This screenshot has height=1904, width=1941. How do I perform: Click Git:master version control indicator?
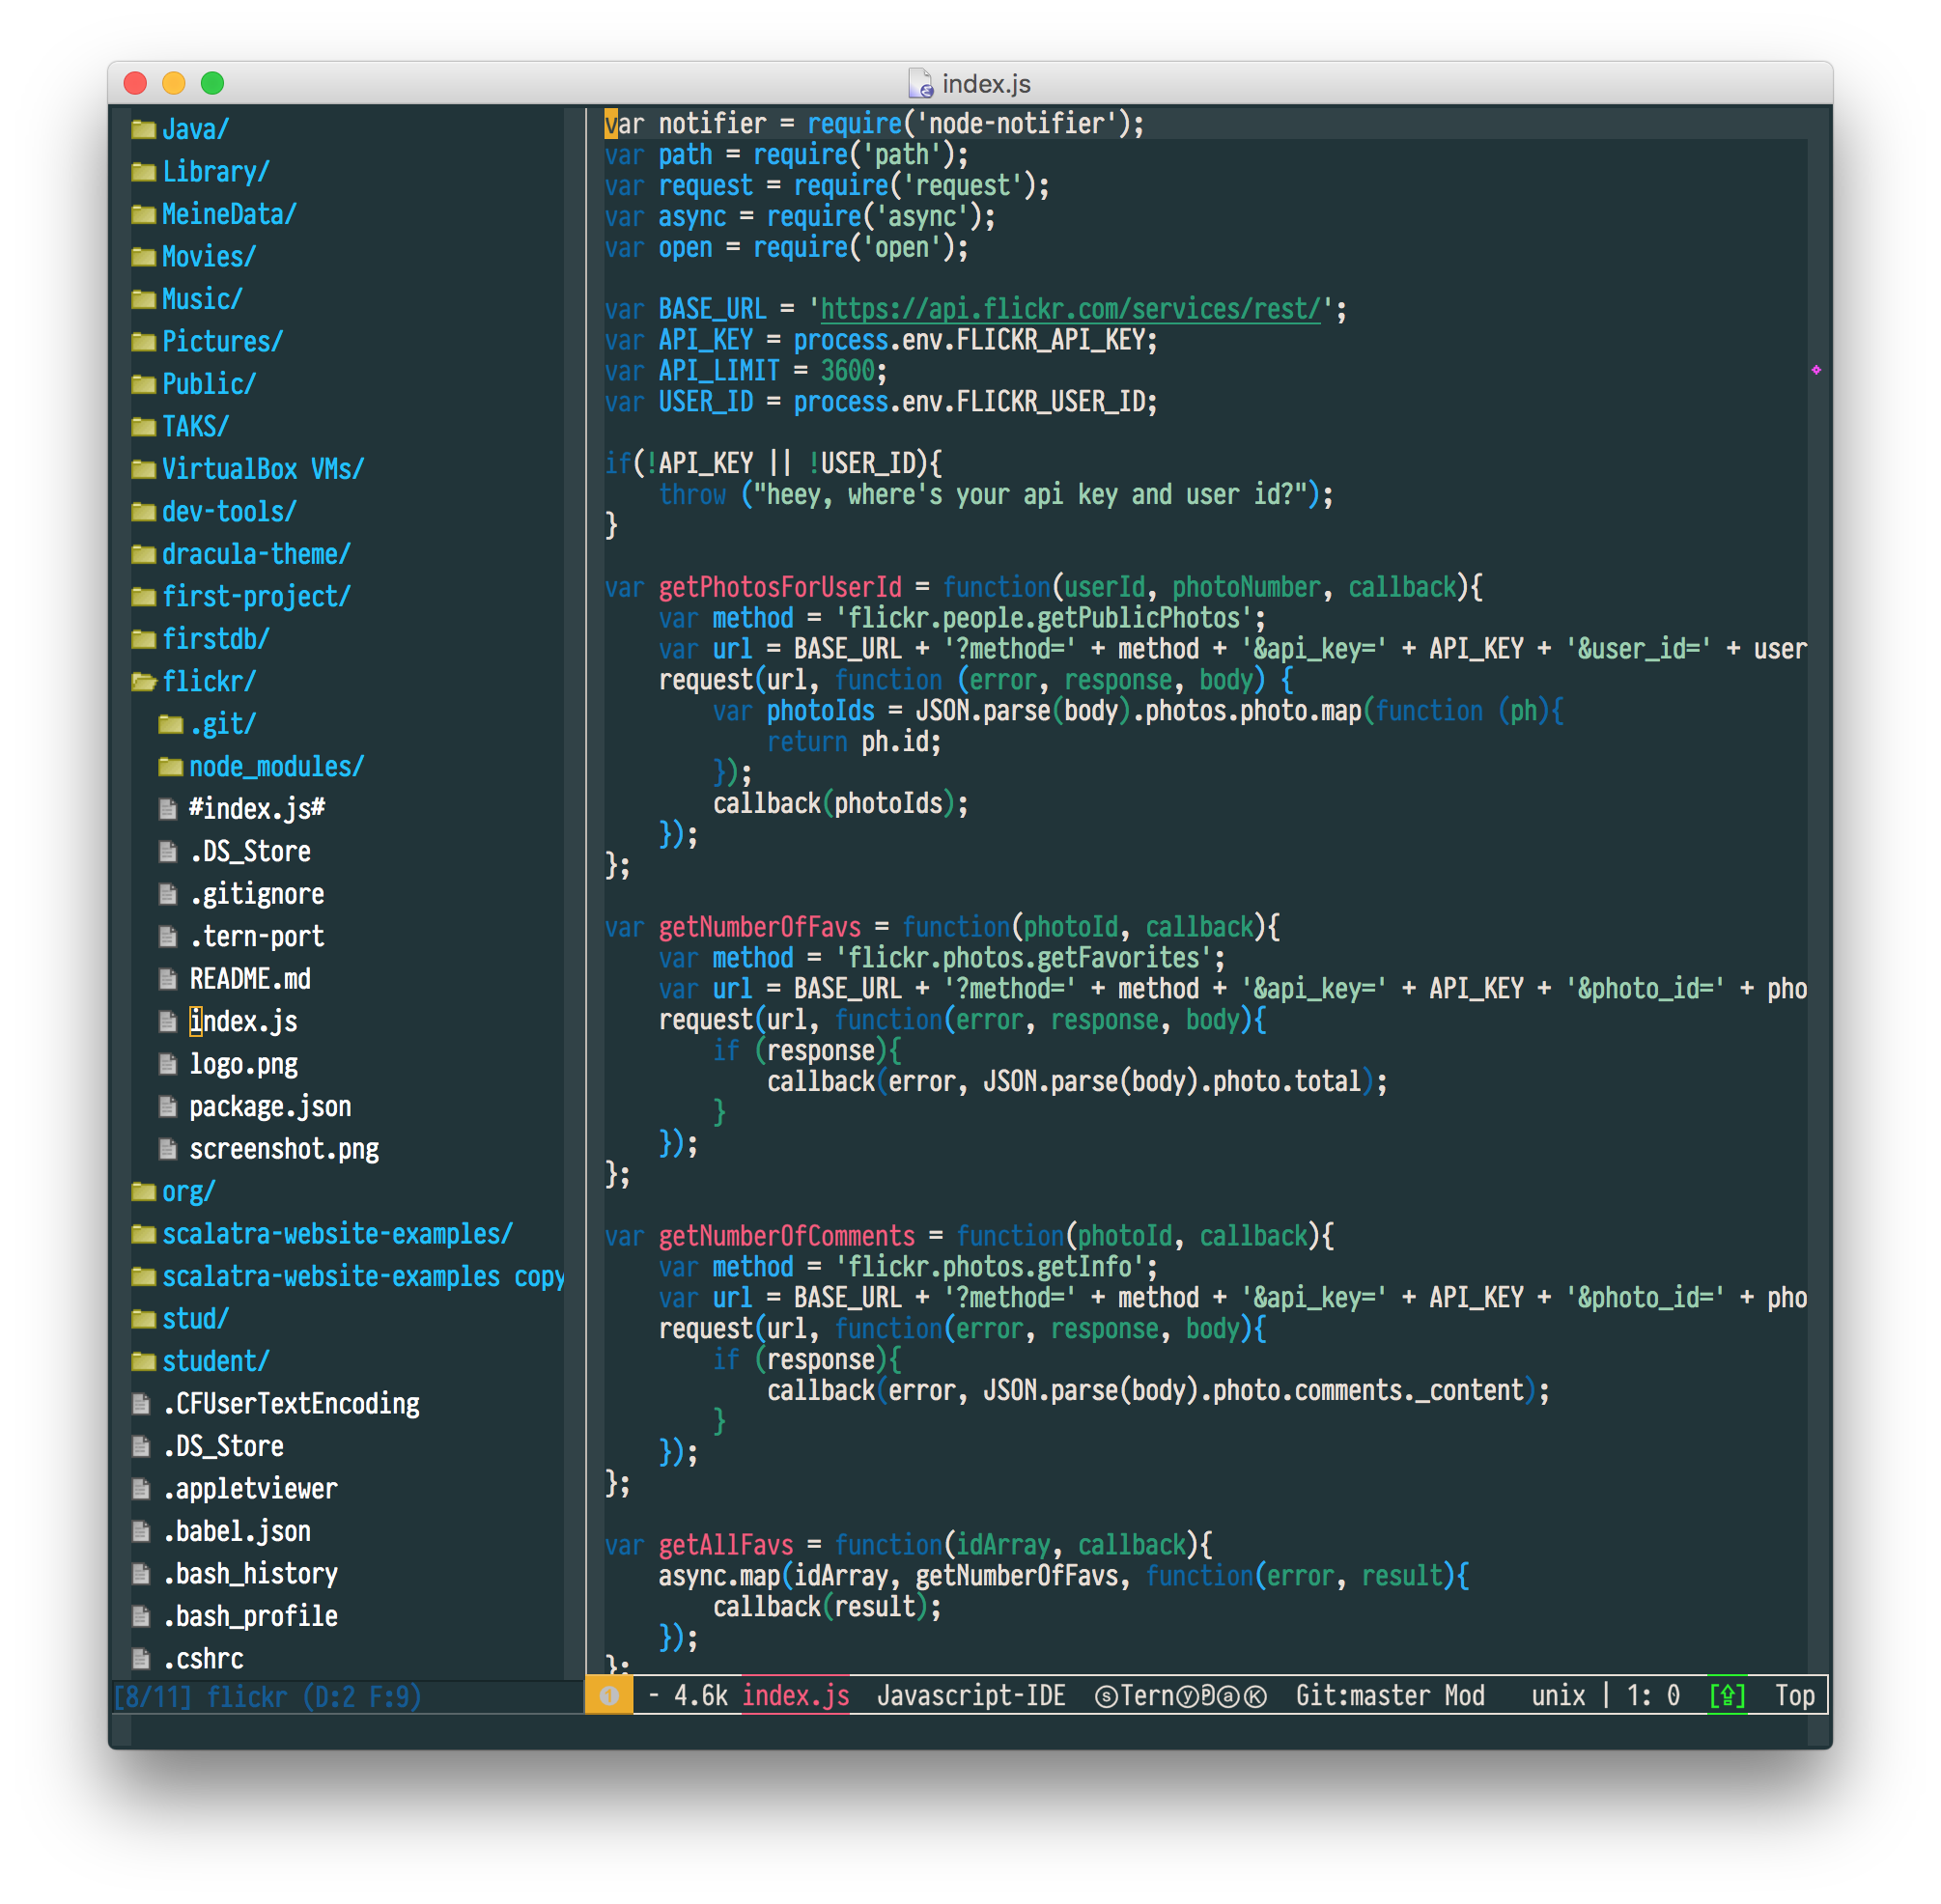(x=1362, y=1696)
